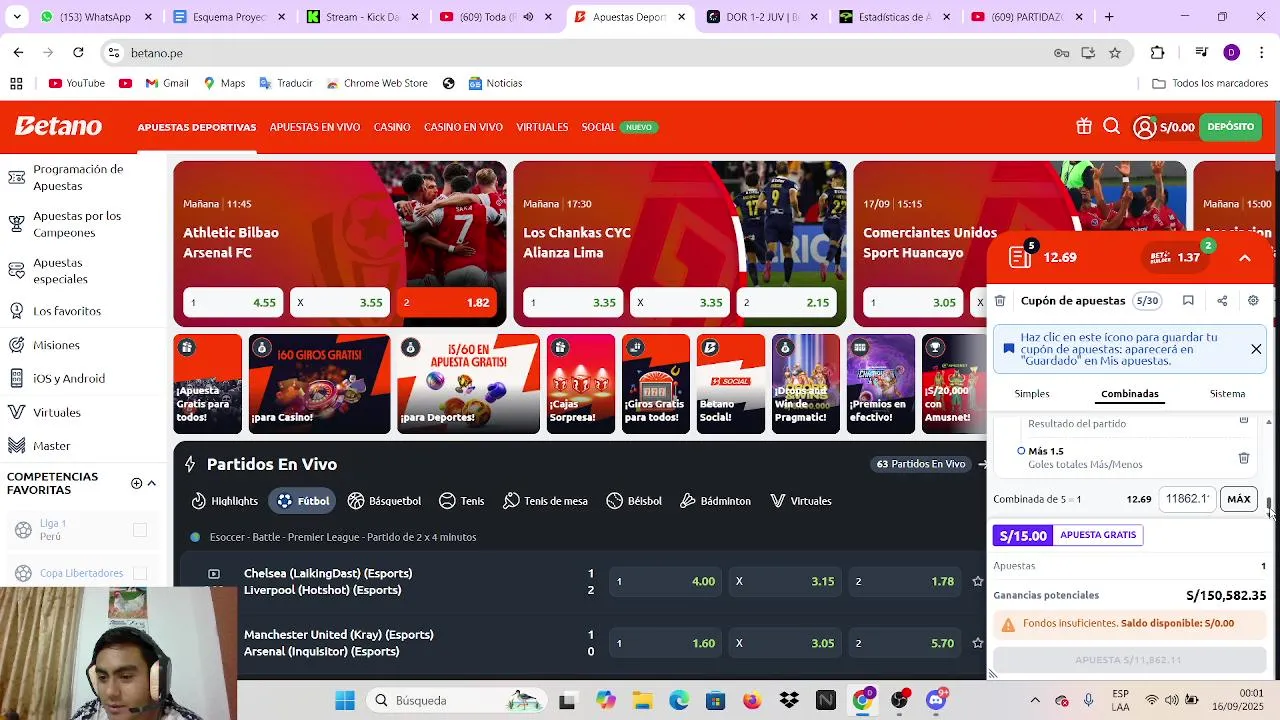The image size is (1280, 720).
Task: Select draw 3.55 for Athletic Bilbao match
Action: point(340,302)
